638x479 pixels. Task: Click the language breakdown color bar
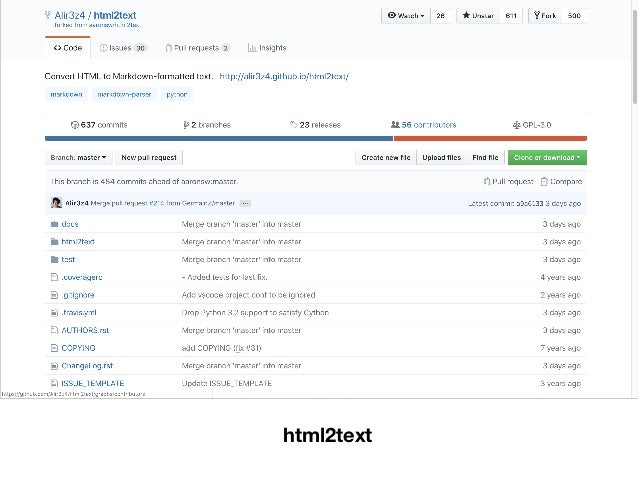(x=316, y=138)
